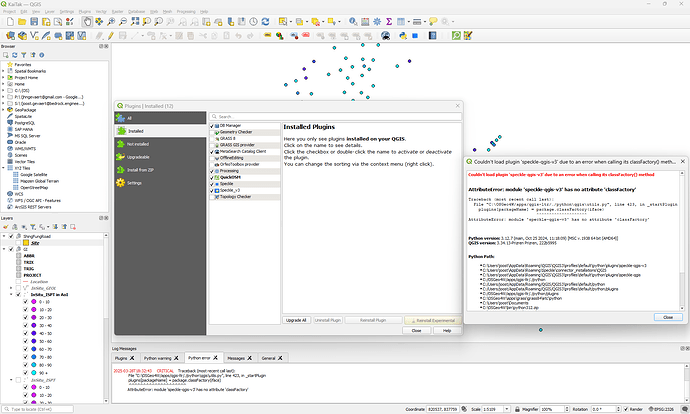690x414 pixels.
Task: Create a new project with New icon
Action: [x=10, y=22]
